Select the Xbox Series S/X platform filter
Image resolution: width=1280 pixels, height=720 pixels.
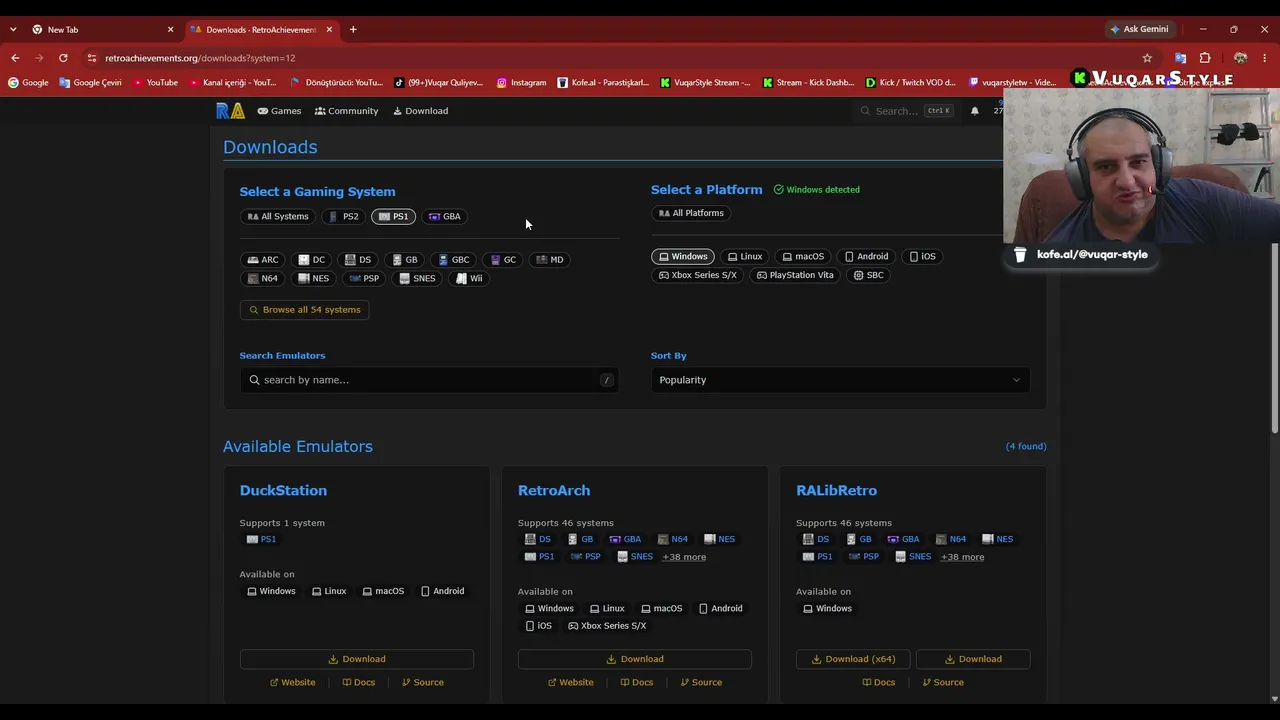pos(698,275)
